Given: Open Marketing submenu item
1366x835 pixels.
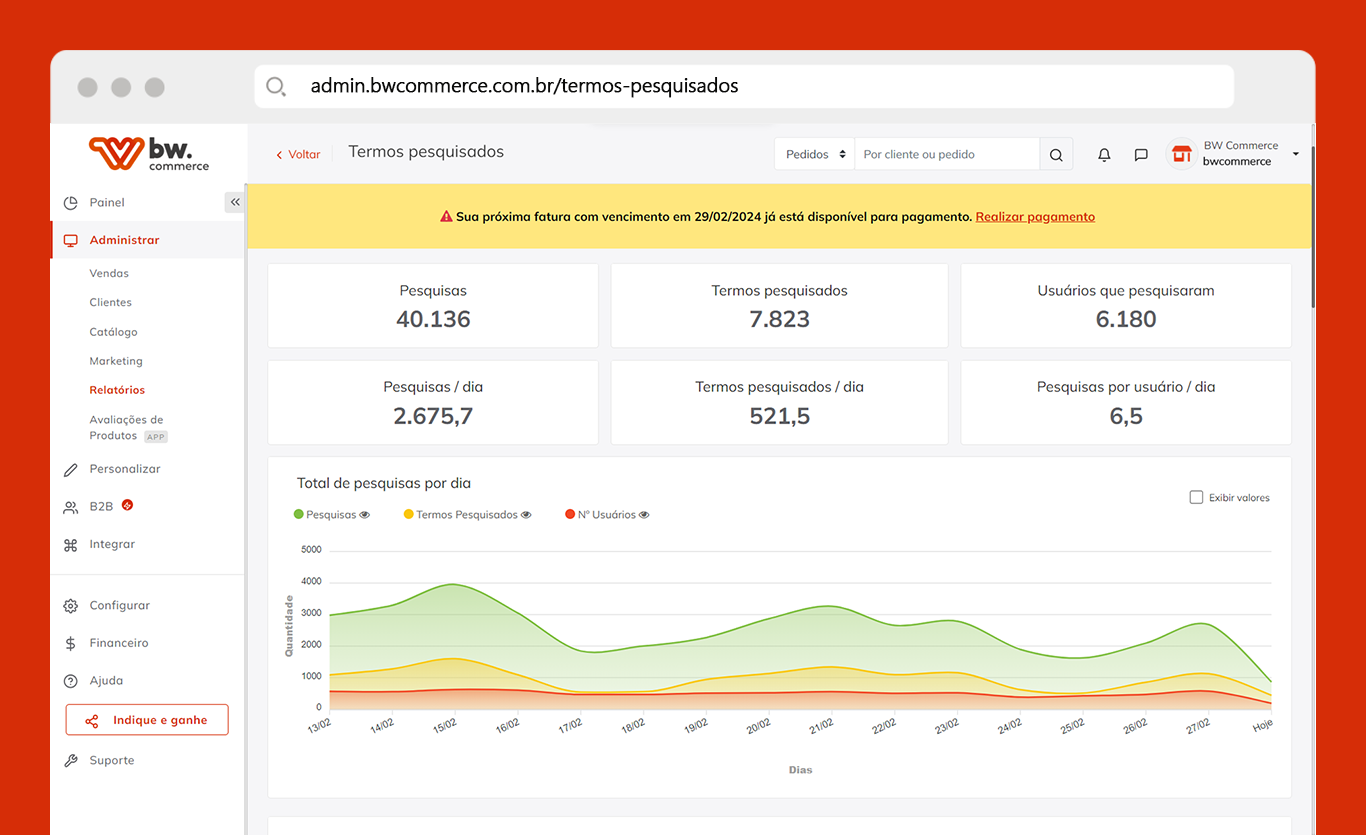Looking at the screenshot, I should coord(116,361).
